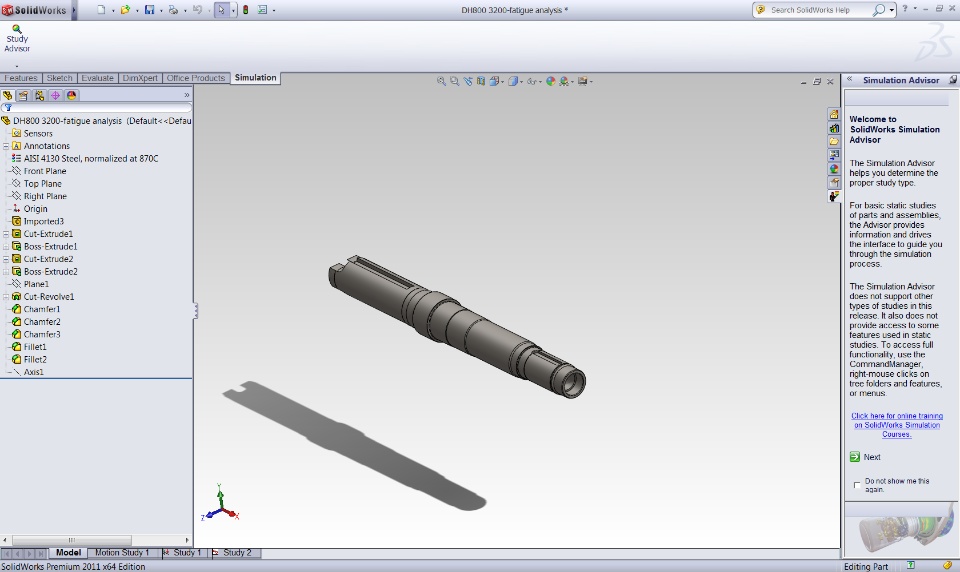Open the Options icon in title toolbar
960x572 pixels.
tap(263, 10)
